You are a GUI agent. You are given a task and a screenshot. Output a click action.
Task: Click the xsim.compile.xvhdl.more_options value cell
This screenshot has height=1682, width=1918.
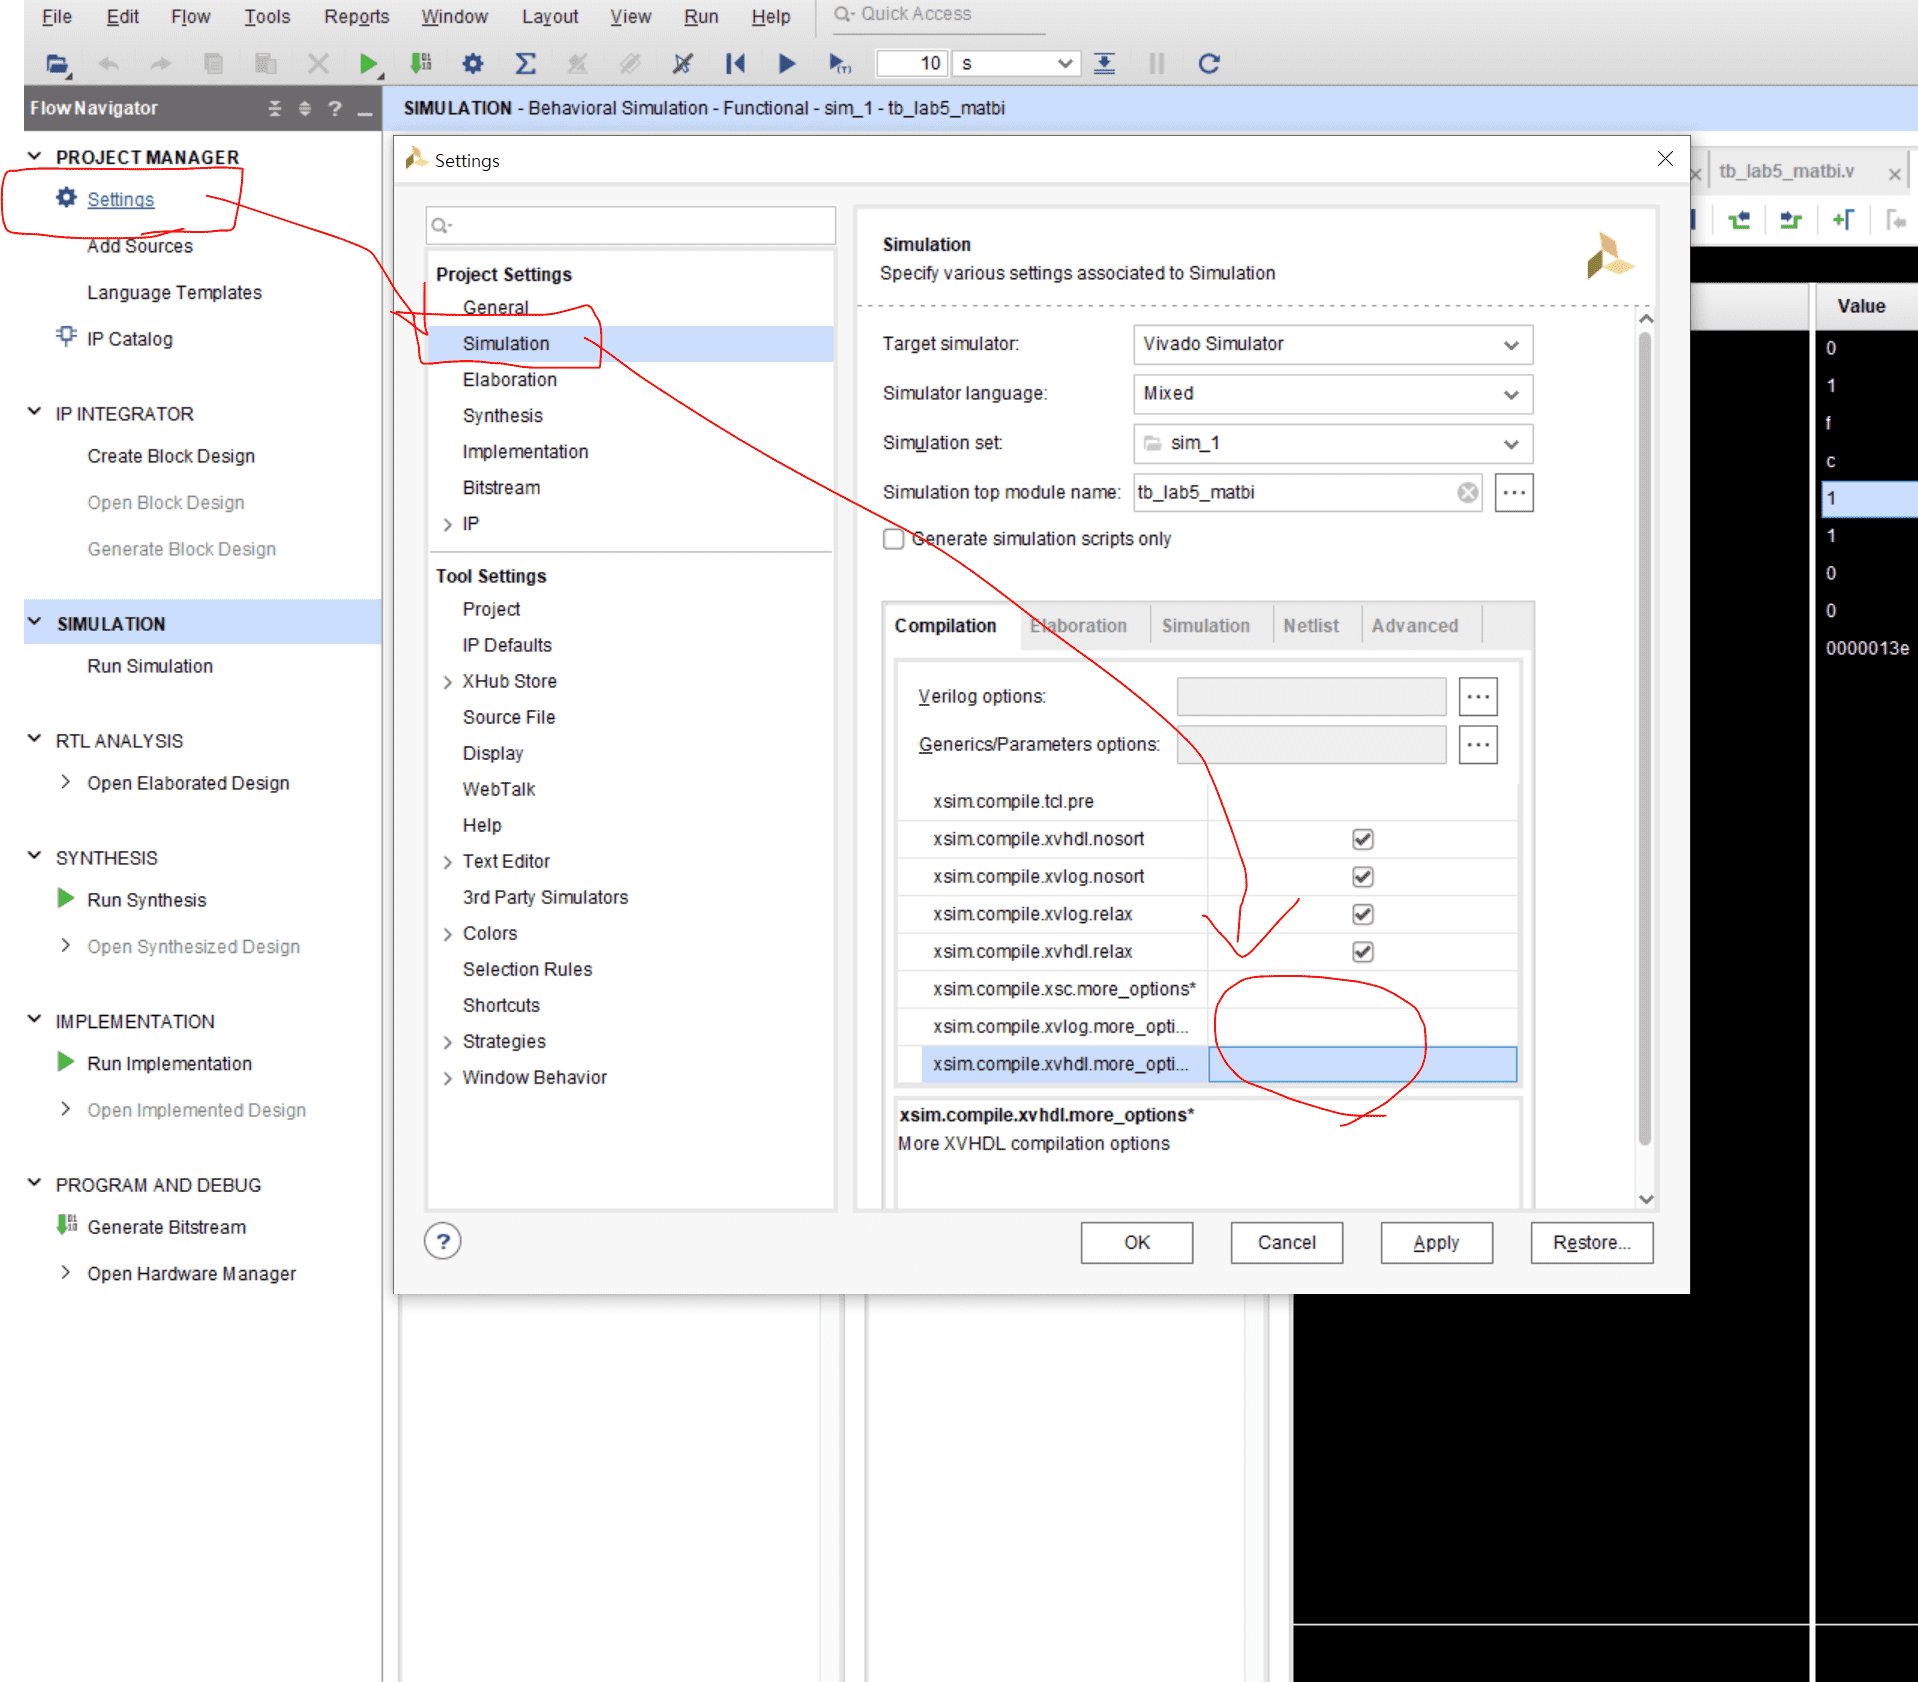pos(1362,1064)
